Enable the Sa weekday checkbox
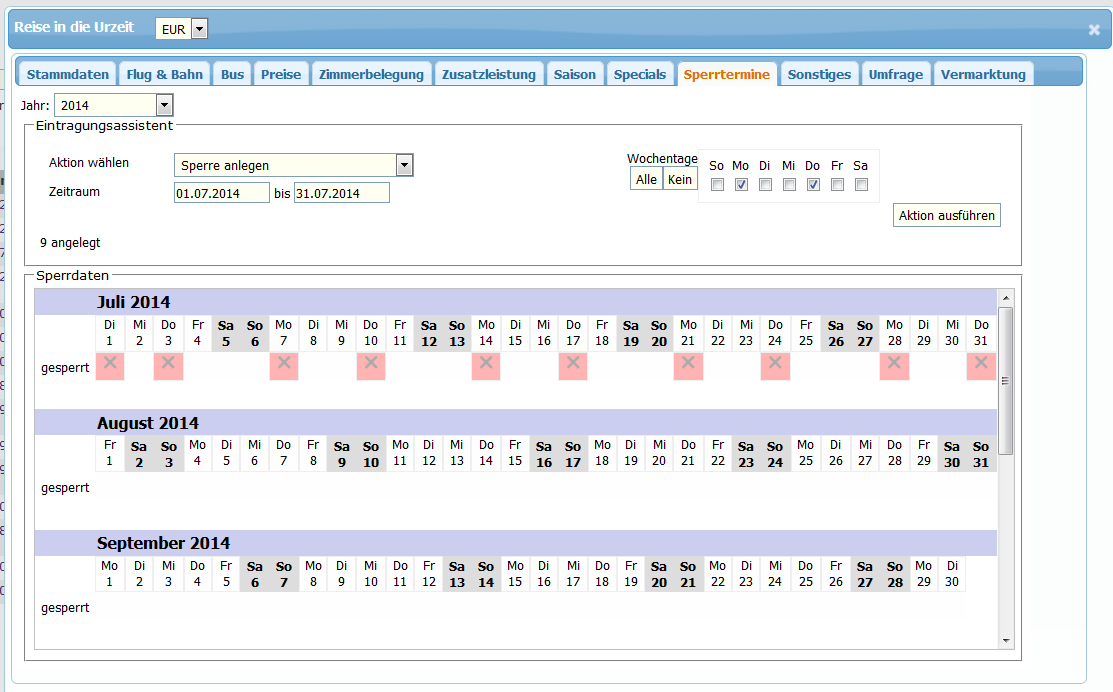The height and width of the screenshot is (692, 1113). 861,184
